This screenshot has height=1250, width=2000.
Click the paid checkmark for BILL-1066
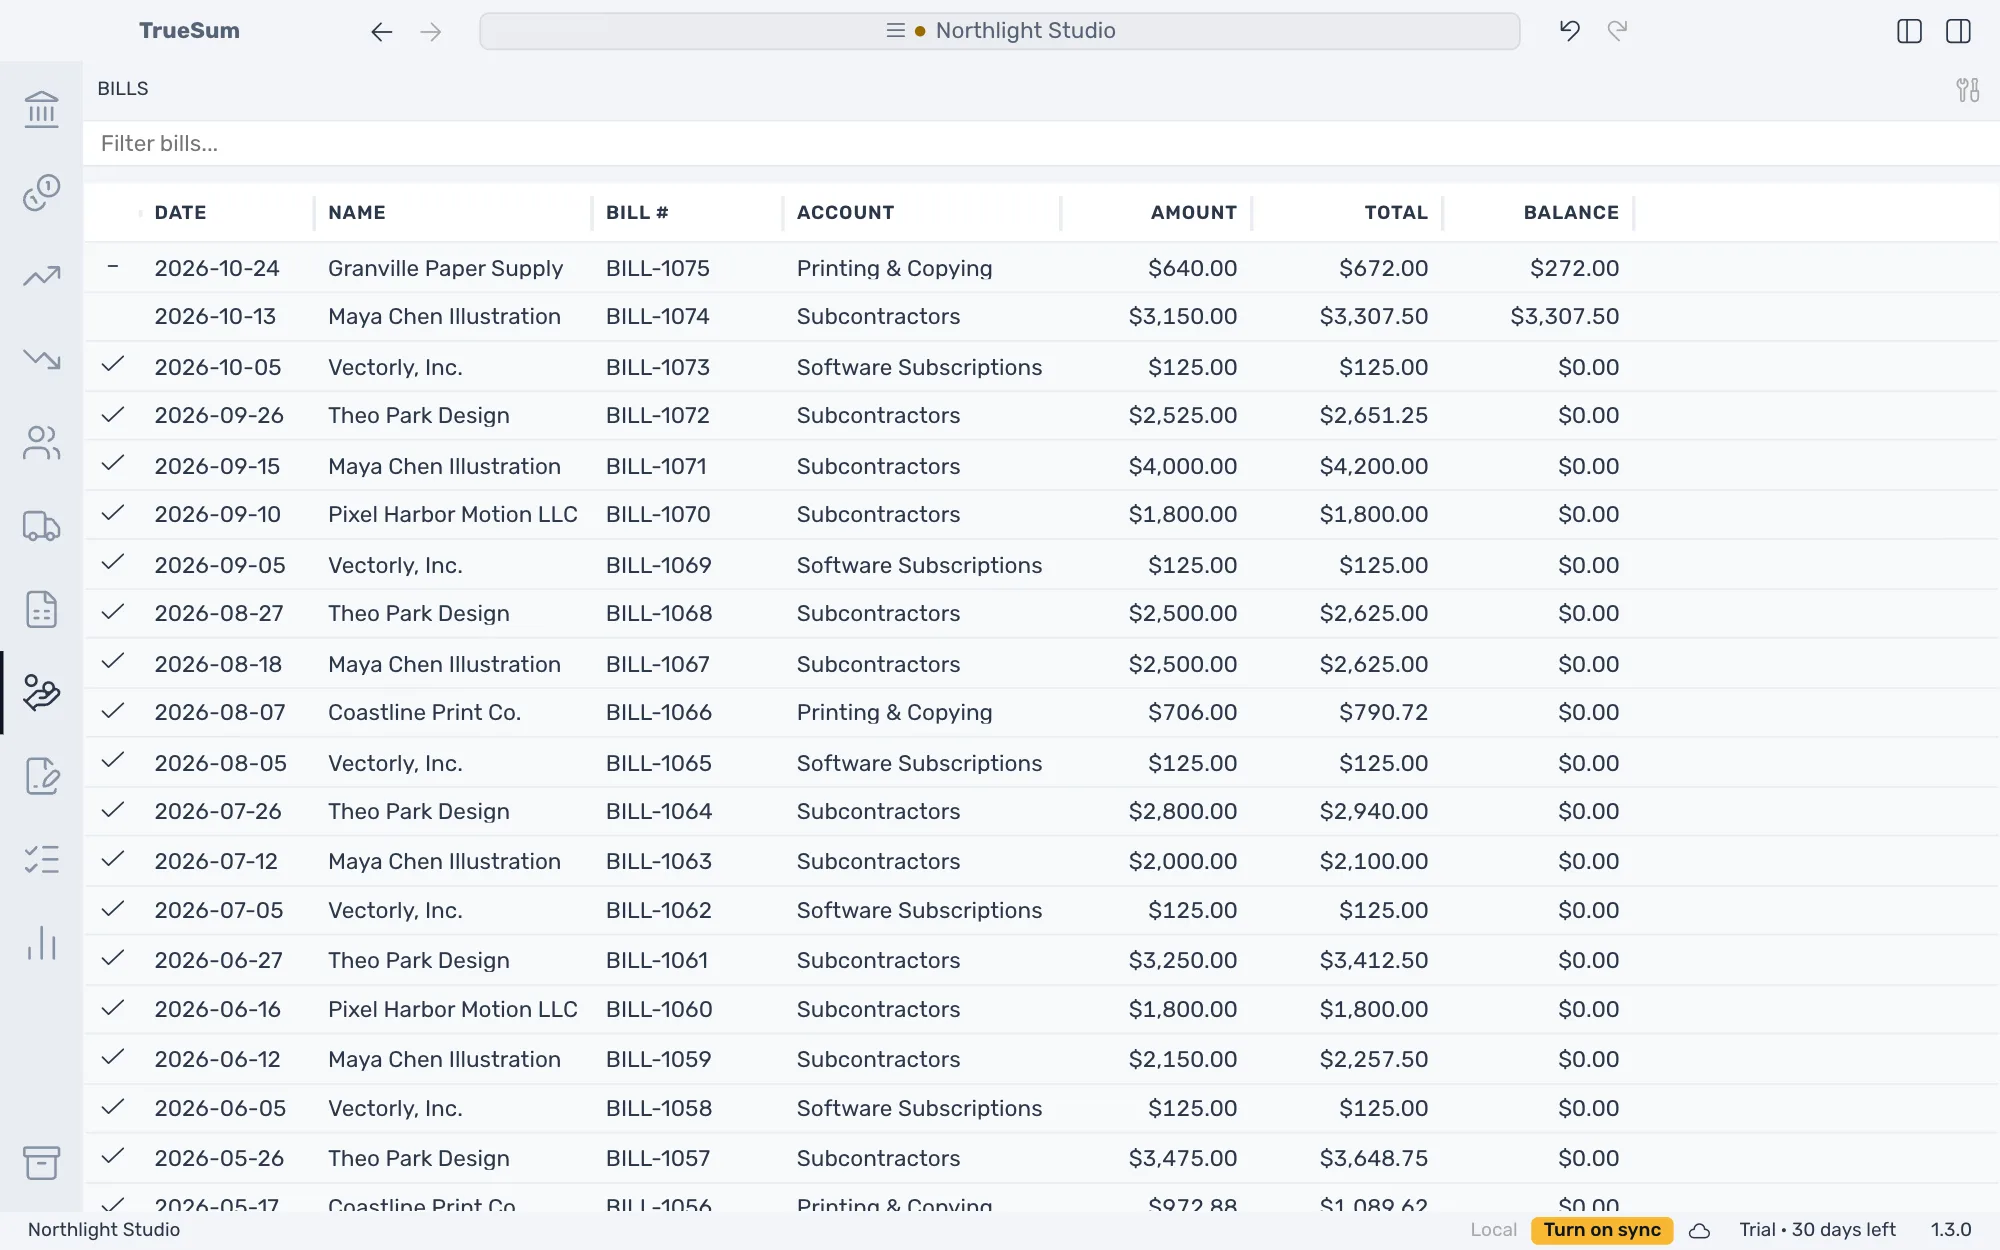113,710
